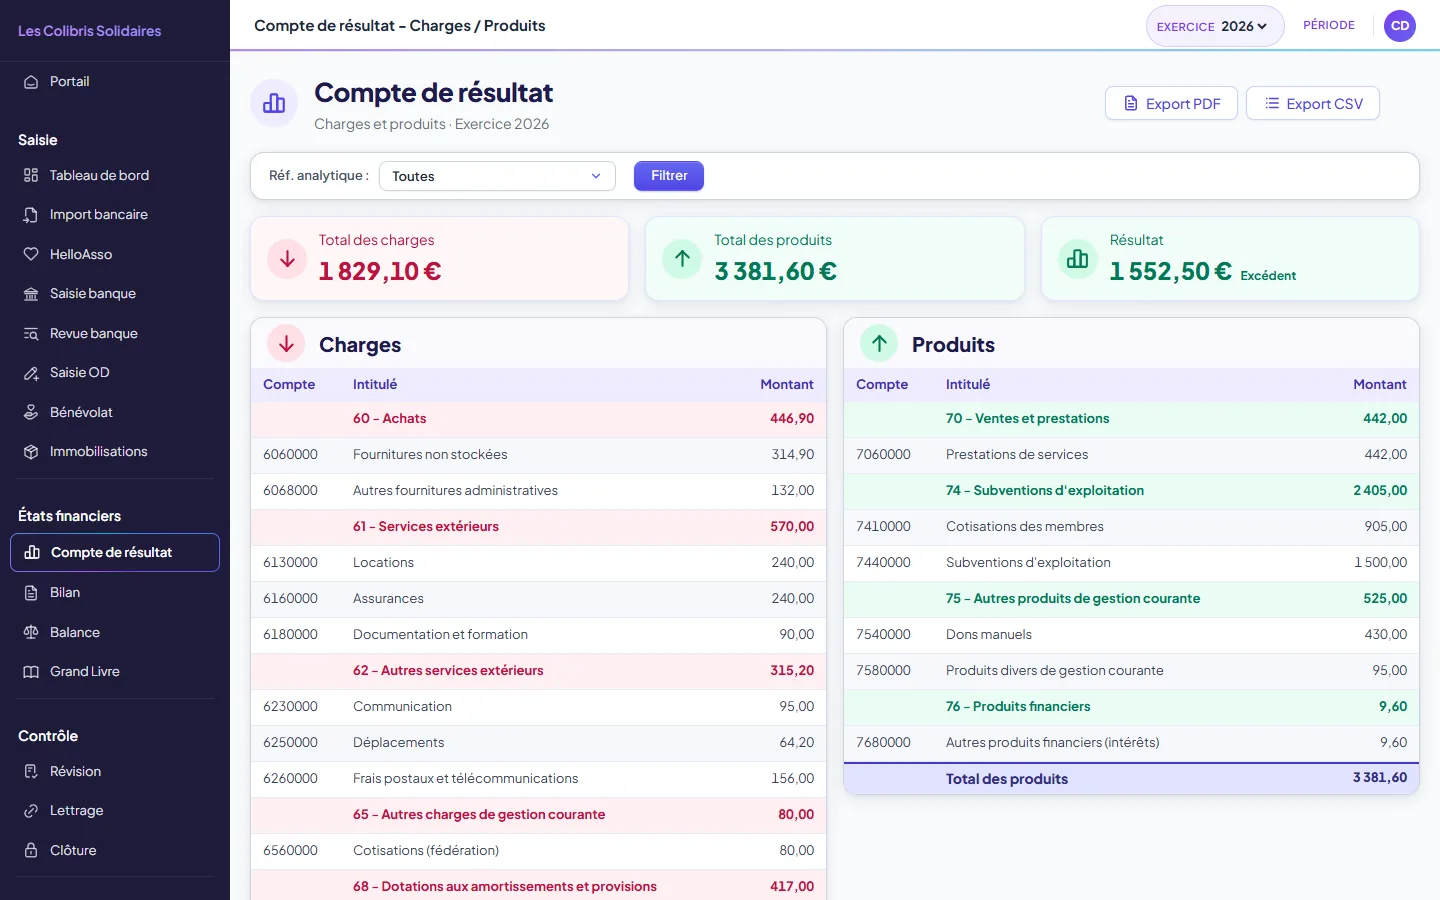Click the Export CSV button

(x=1313, y=103)
